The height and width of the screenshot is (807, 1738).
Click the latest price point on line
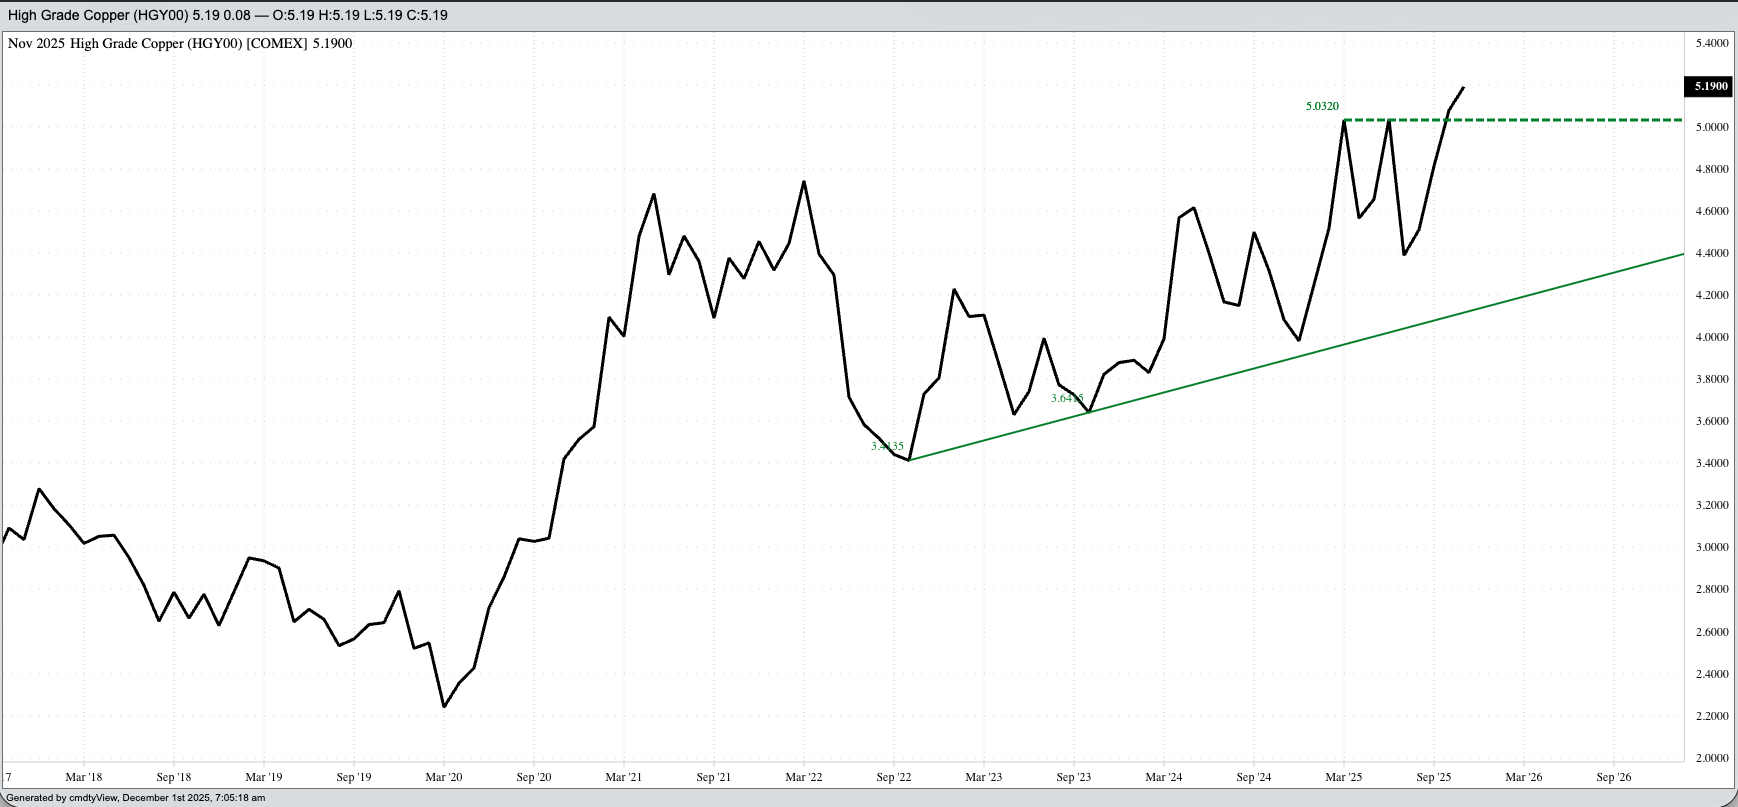coord(1464,87)
